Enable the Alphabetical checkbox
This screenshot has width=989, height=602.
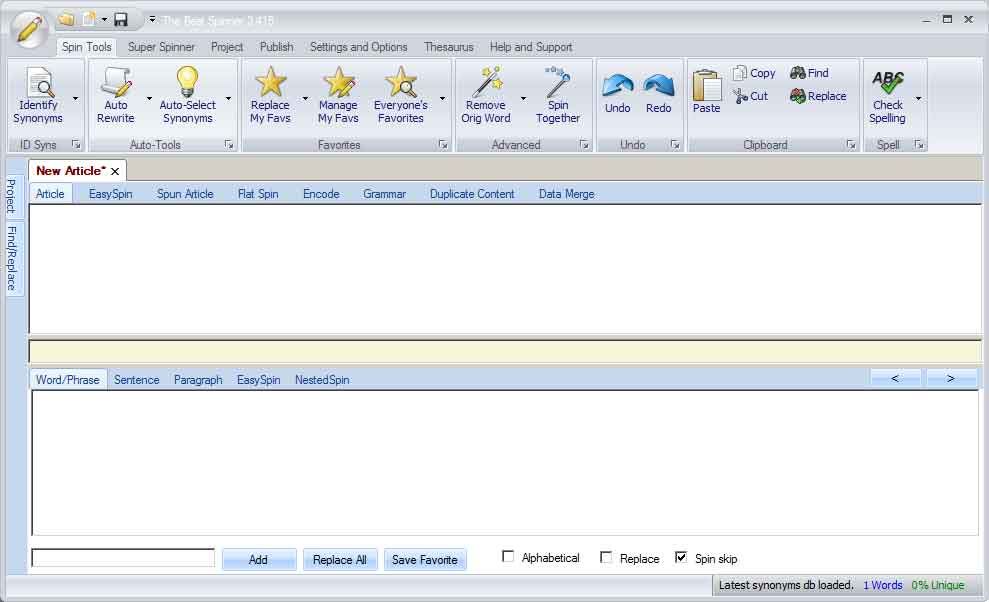(508, 557)
